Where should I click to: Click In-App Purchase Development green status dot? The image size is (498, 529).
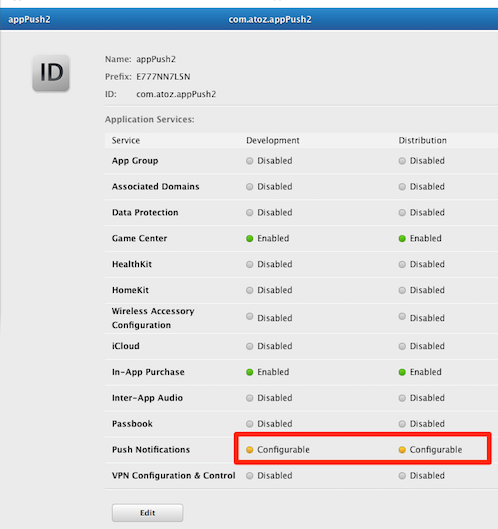[250, 372]
